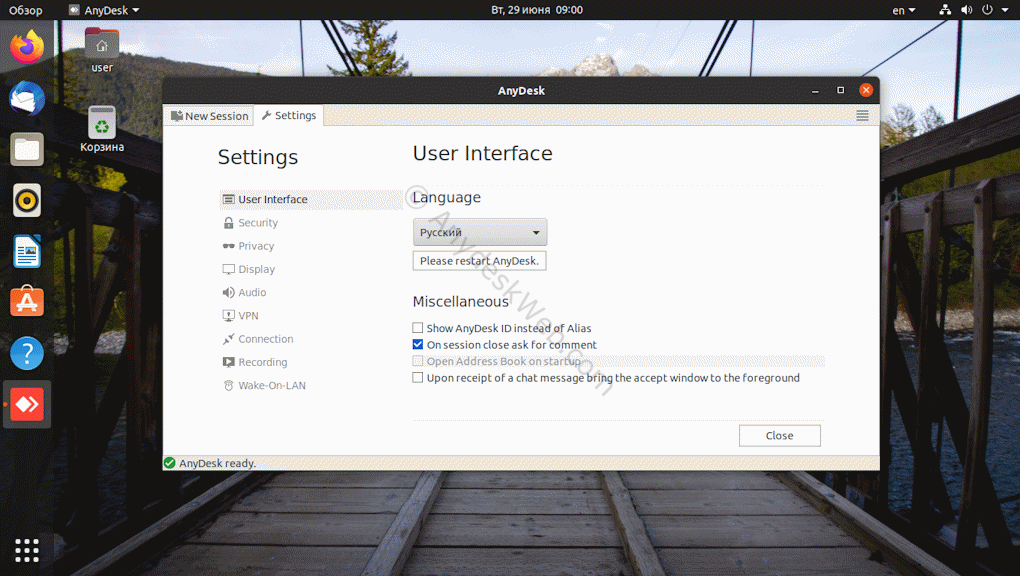Click the Wake-On-LAN alarm icon
Image resolution: width=1020 pixels, height=576 pixels.
228,385
